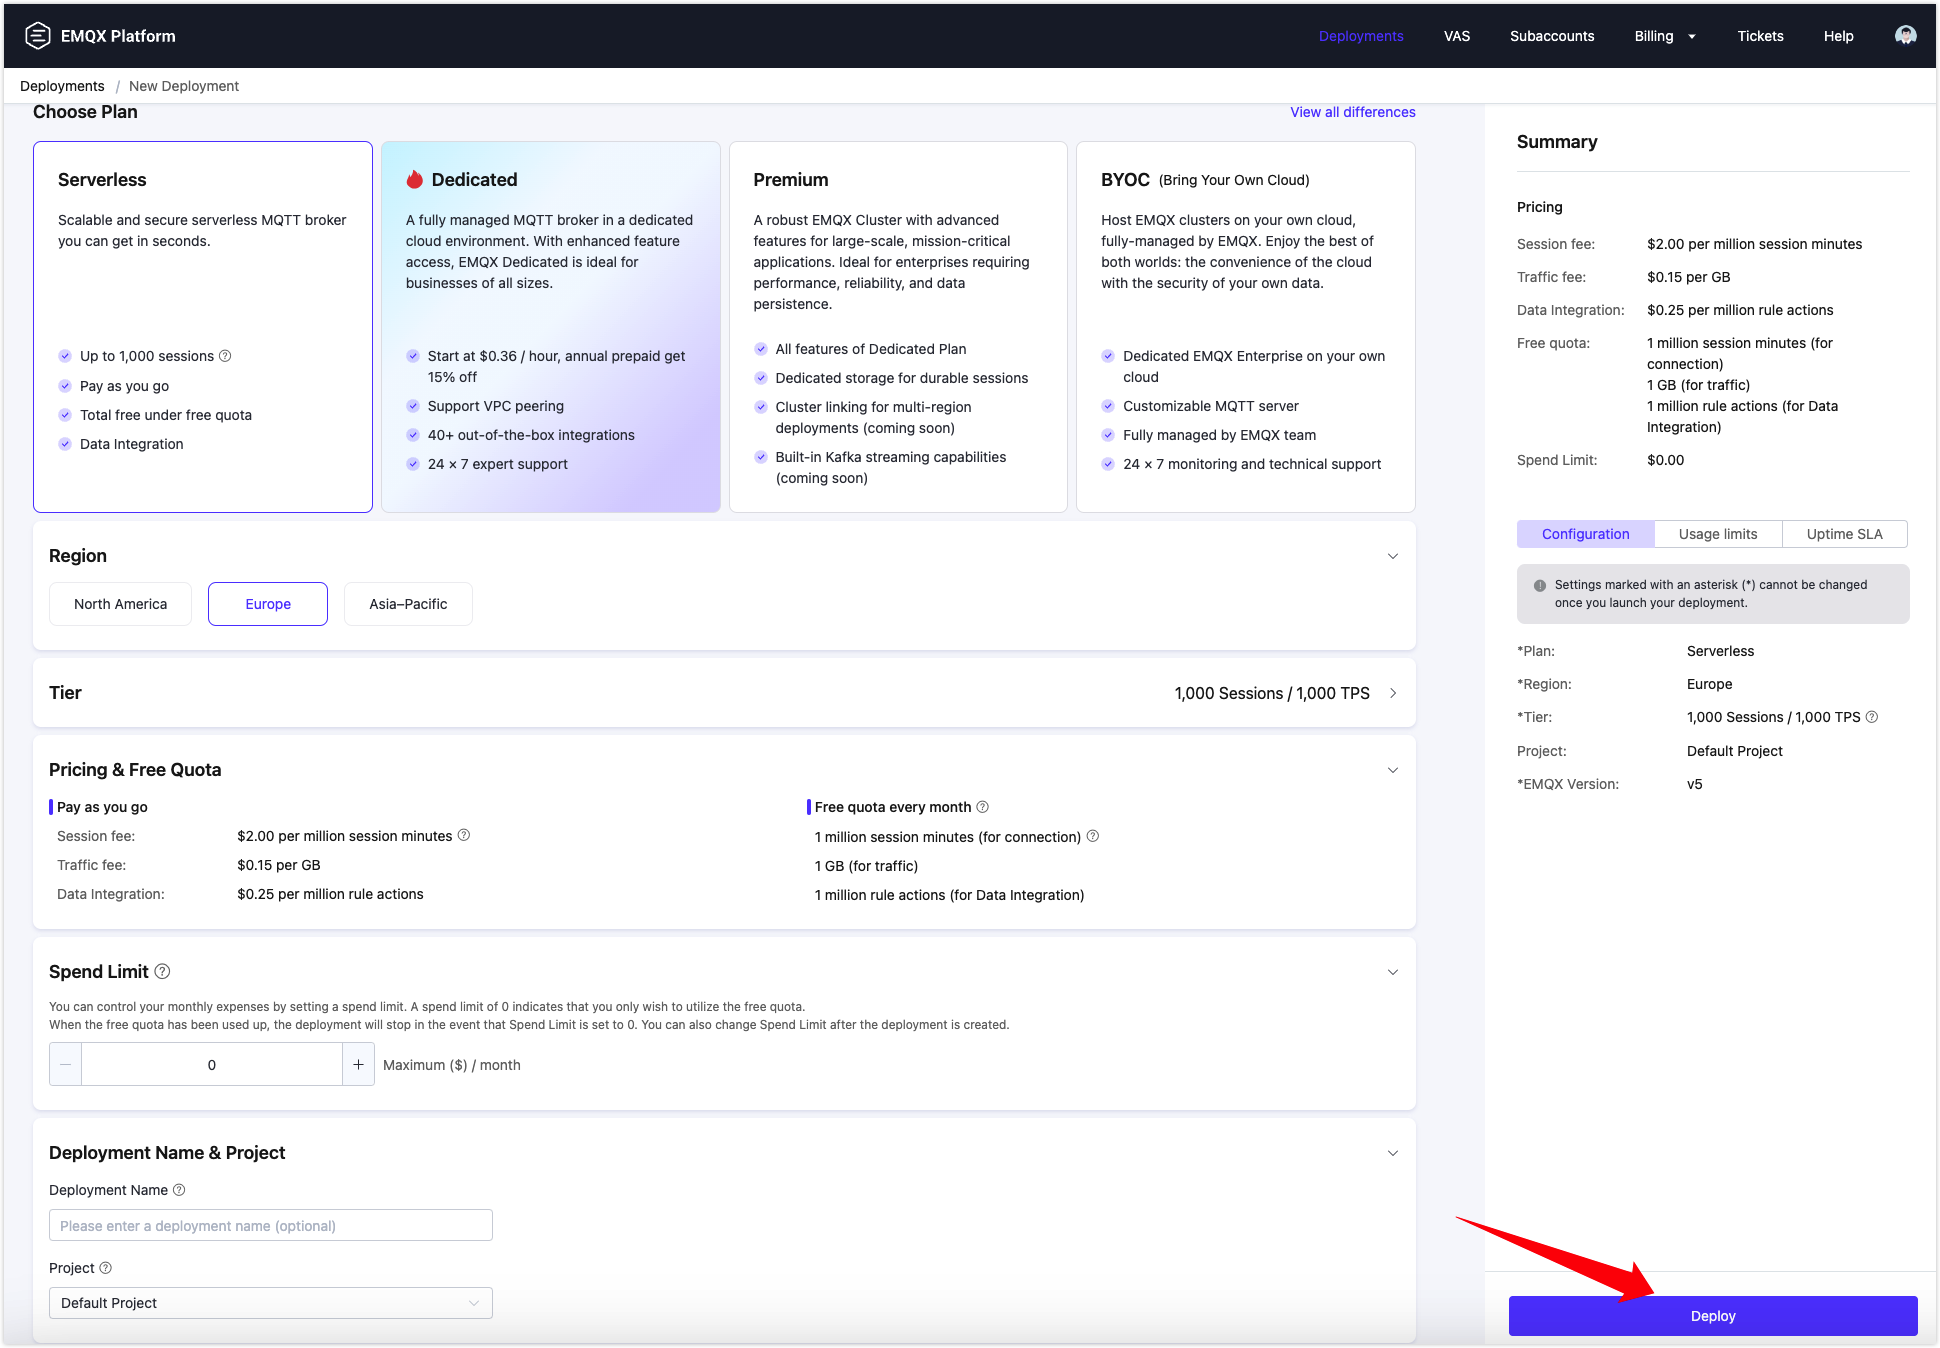Increase spend limit with plus button
Viewport: 1940px width, 1348px height.
pyautogui.click(x=358, y=1065)
